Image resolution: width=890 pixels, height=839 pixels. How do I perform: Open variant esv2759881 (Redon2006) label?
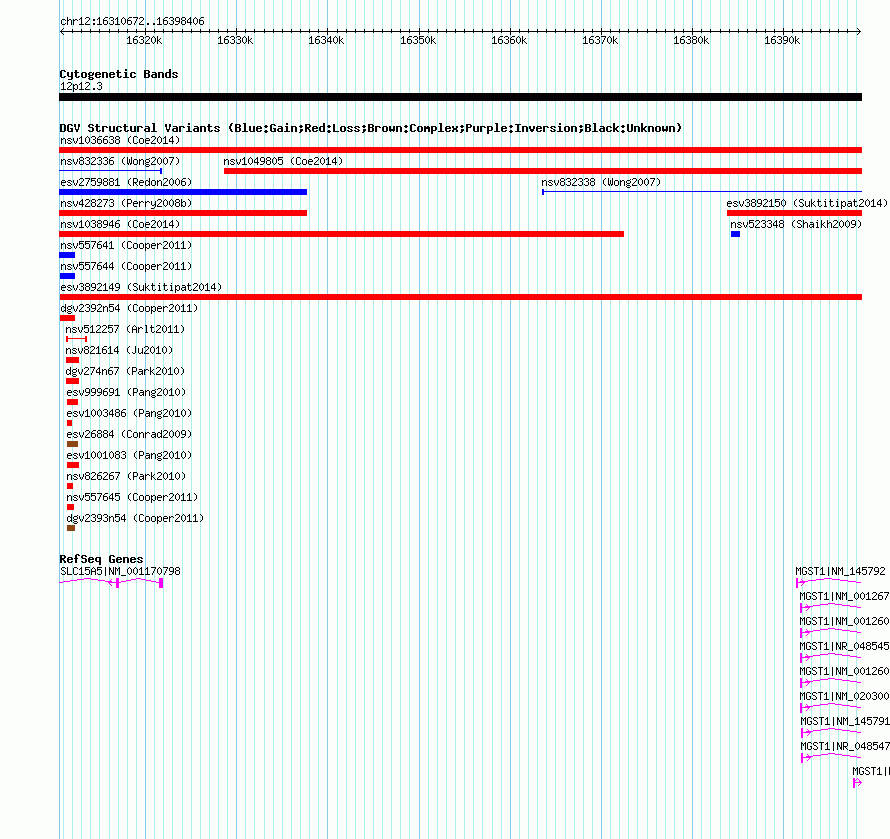click(126, 182)
